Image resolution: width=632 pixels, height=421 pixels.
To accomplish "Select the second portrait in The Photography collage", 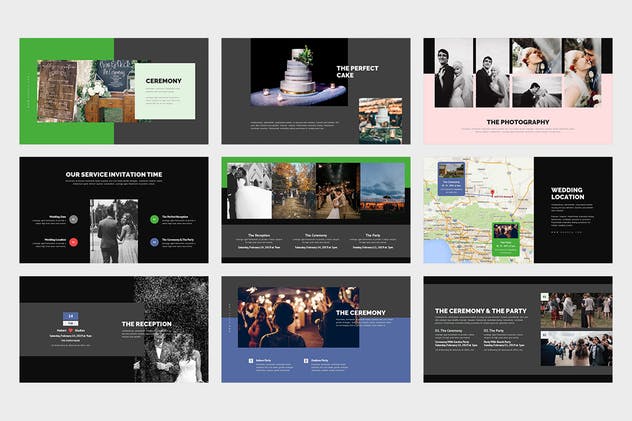I will click(492, 73).
